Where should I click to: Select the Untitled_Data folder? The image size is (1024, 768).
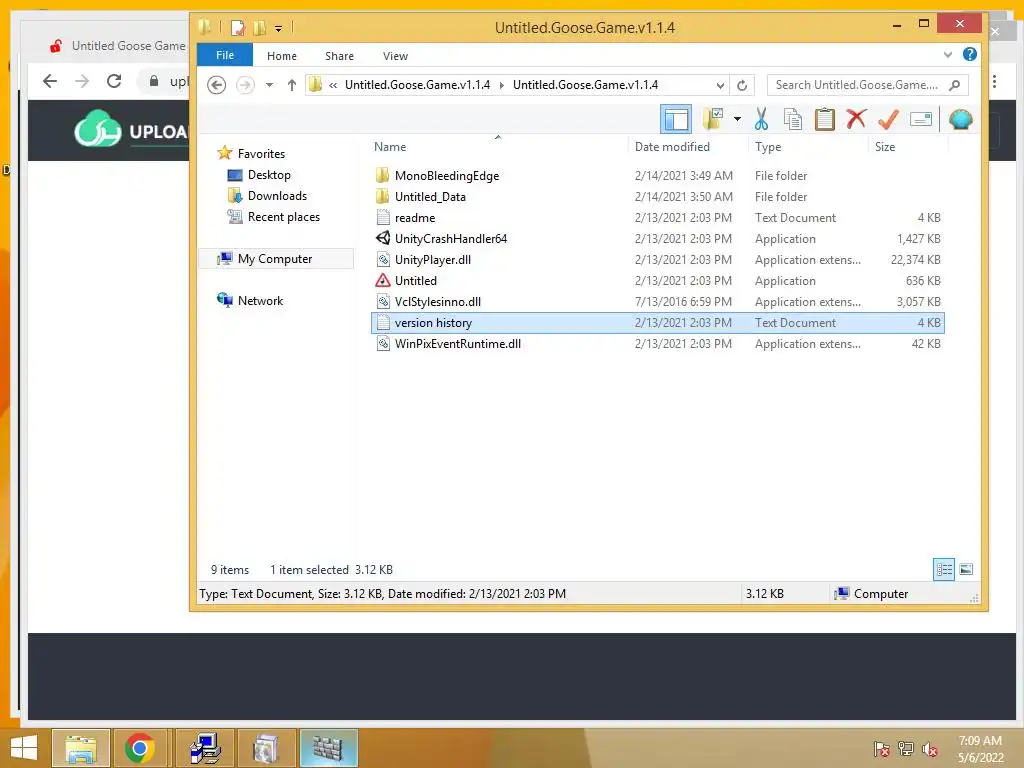point(430,197)
